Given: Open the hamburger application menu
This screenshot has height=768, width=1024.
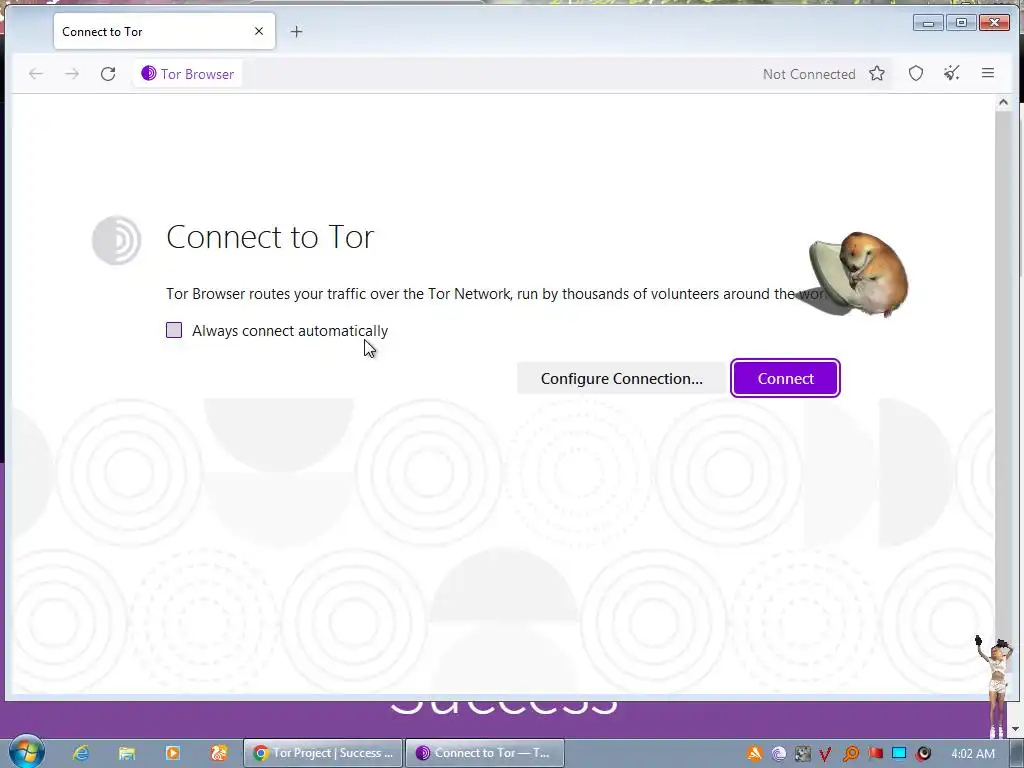Looking at the screenshot, I should coord(988,74).
